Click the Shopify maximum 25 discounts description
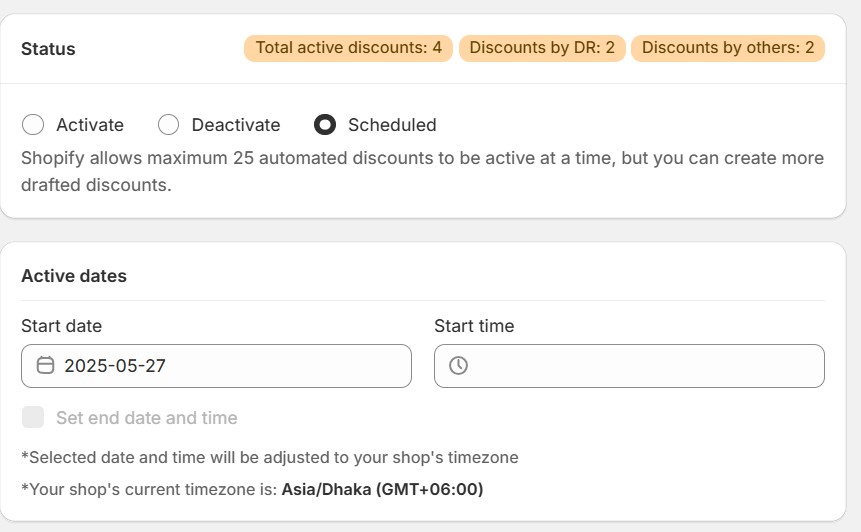861x532 pixels. [x=422, y=171]
